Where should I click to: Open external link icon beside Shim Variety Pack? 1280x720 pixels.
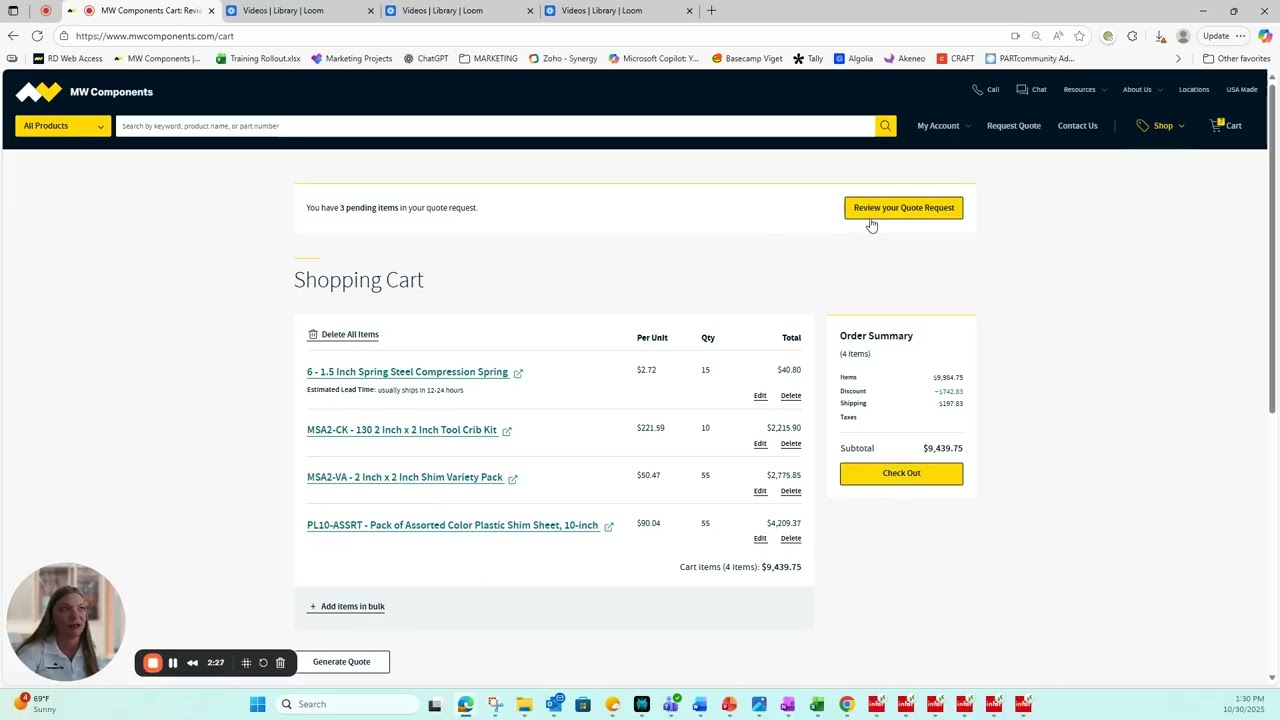513,479
